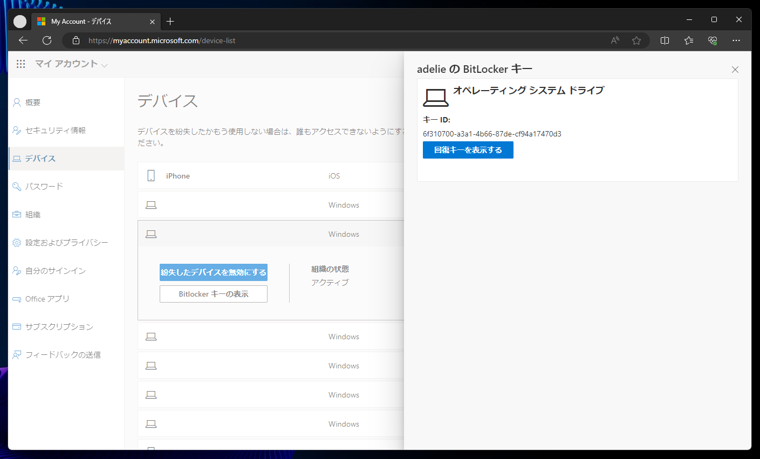This screenshot has width=760, height=459.
Task: Open the app launcher grid icon
Action: (21, 64)
